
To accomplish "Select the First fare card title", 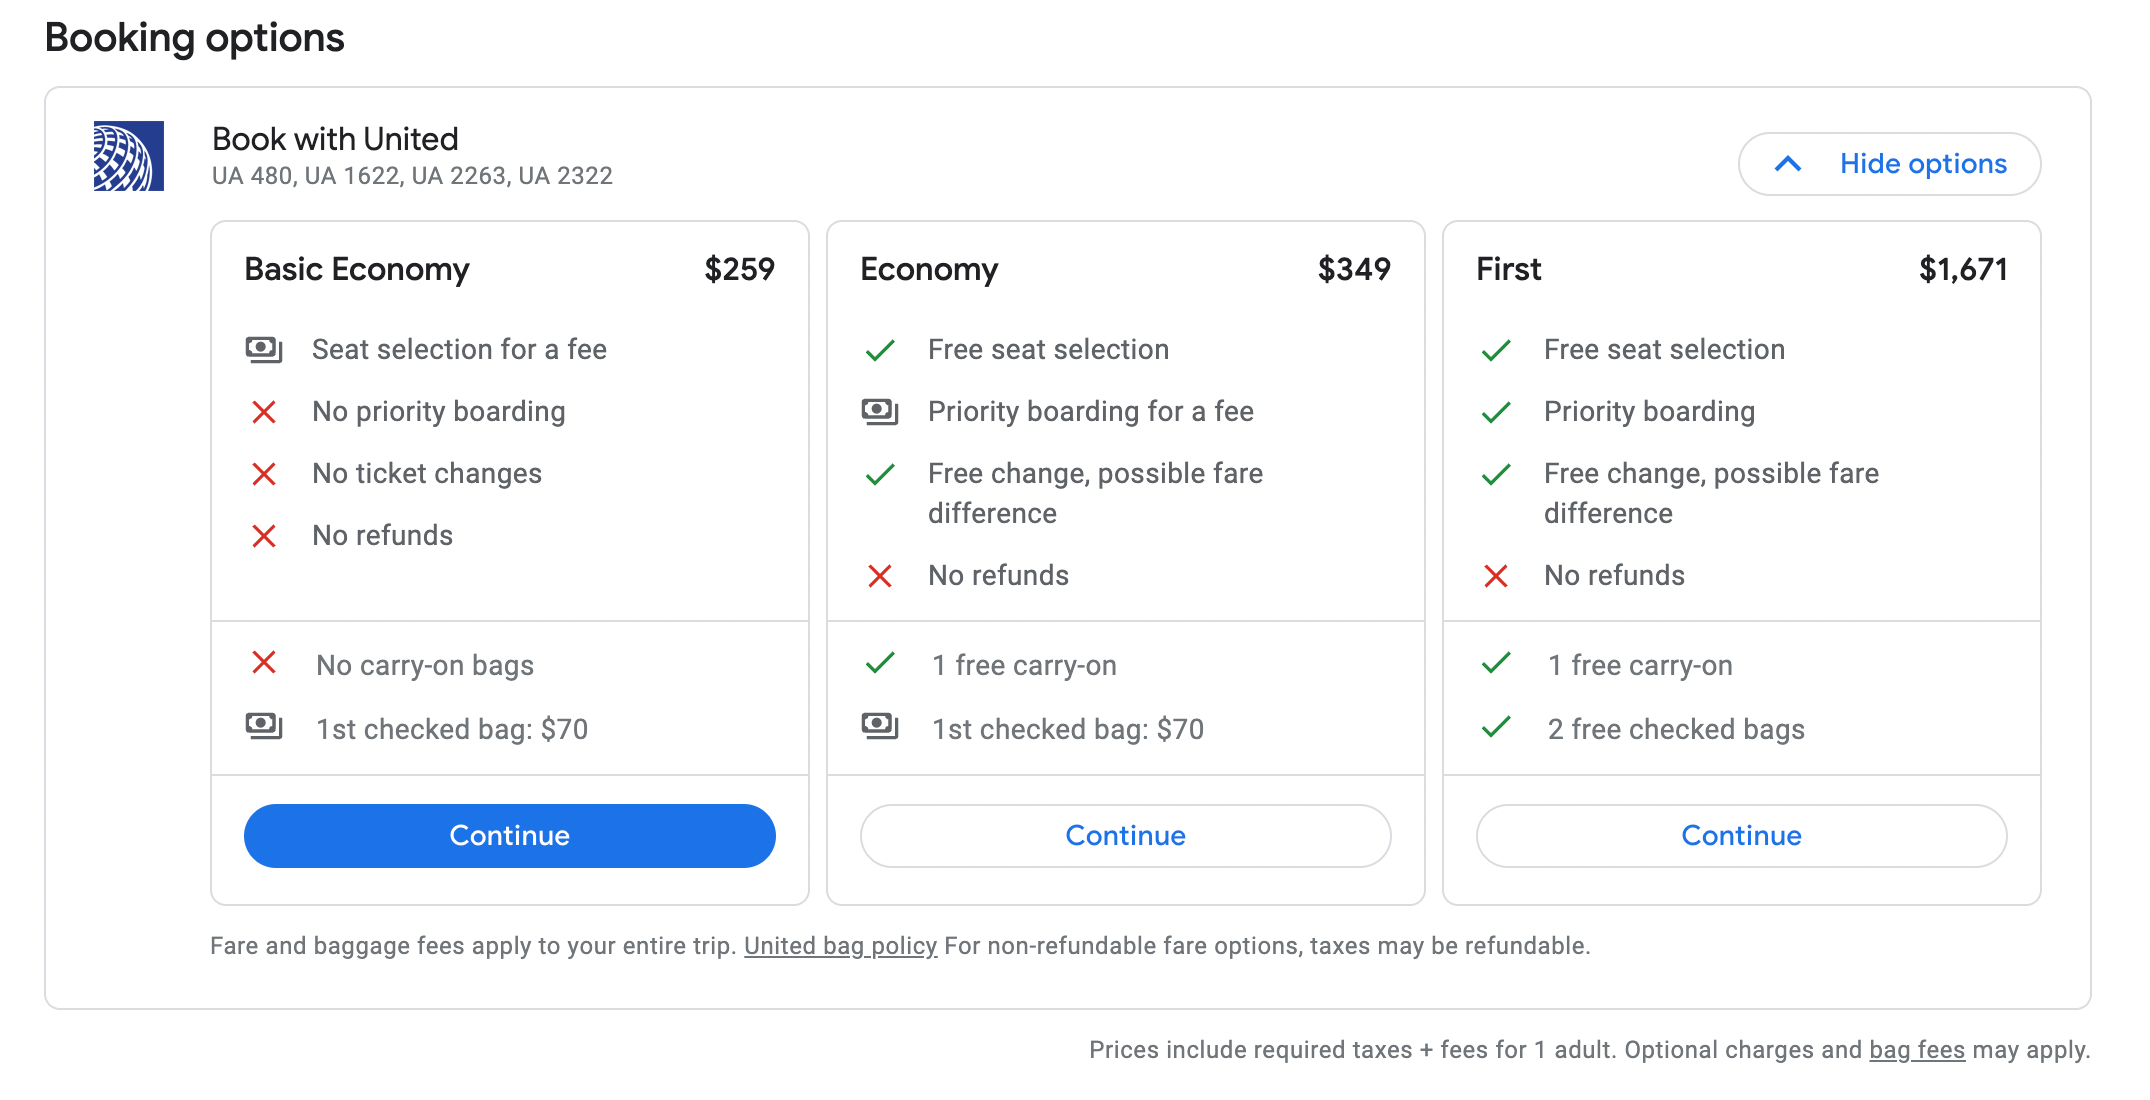I will tap(1509, 269).
